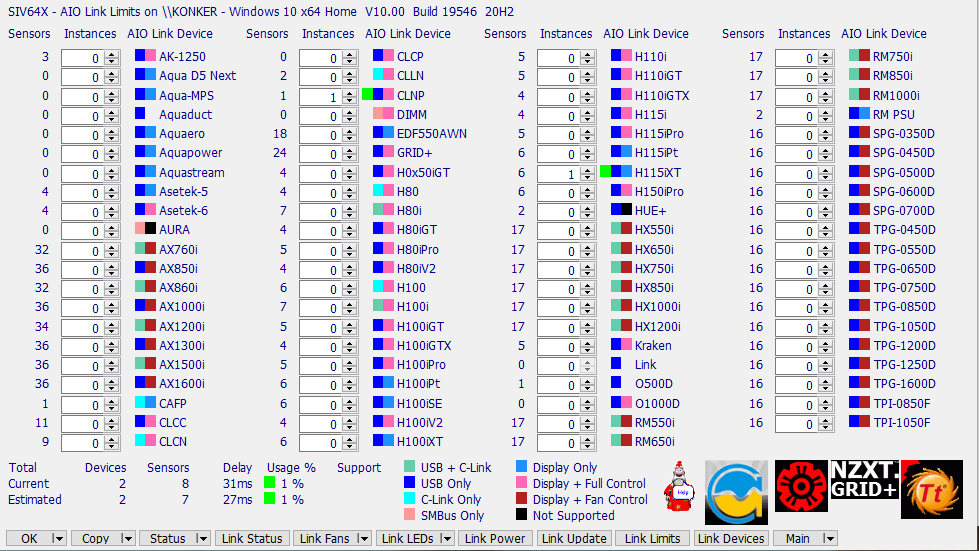This screenshot has height=551, width=979.
Task: Click the color icon beside EDF550AWN
Action: 383,133
